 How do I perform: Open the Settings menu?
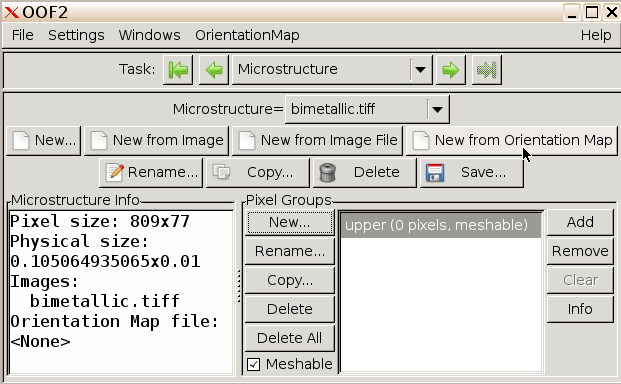click(76, 35)
